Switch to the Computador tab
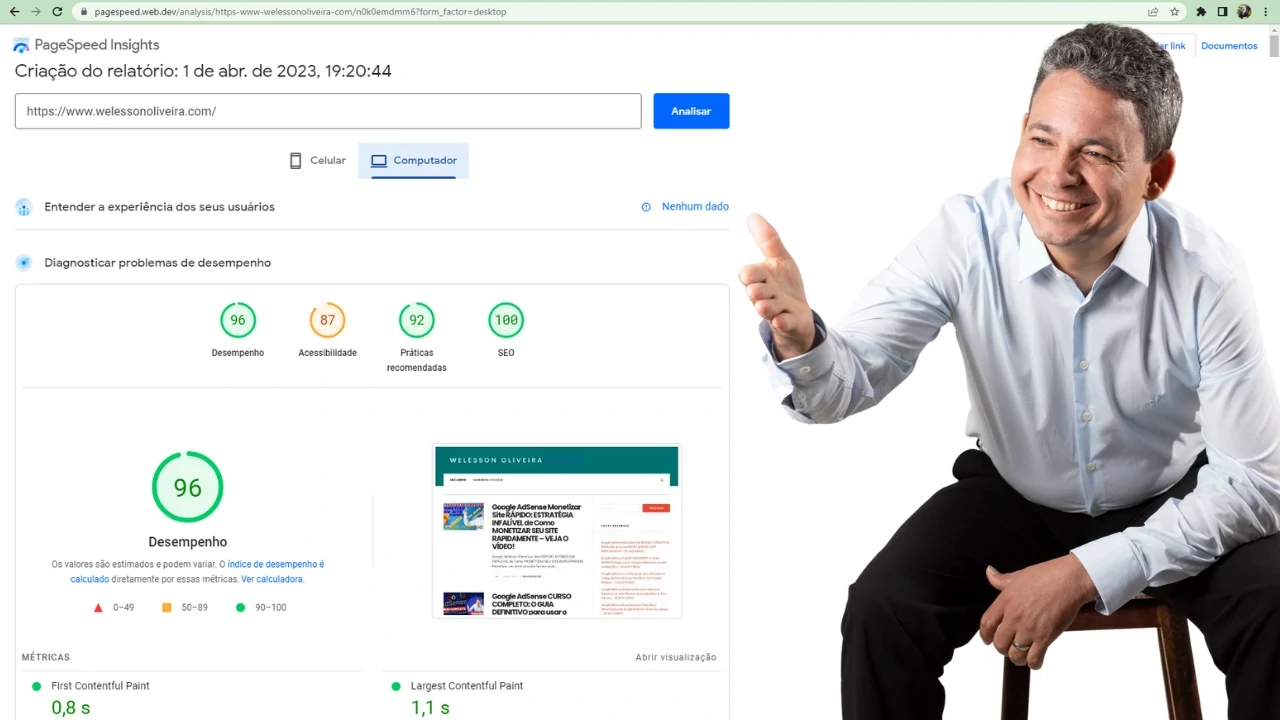This screenshot has width=1280, height=720. click(413, 160)
